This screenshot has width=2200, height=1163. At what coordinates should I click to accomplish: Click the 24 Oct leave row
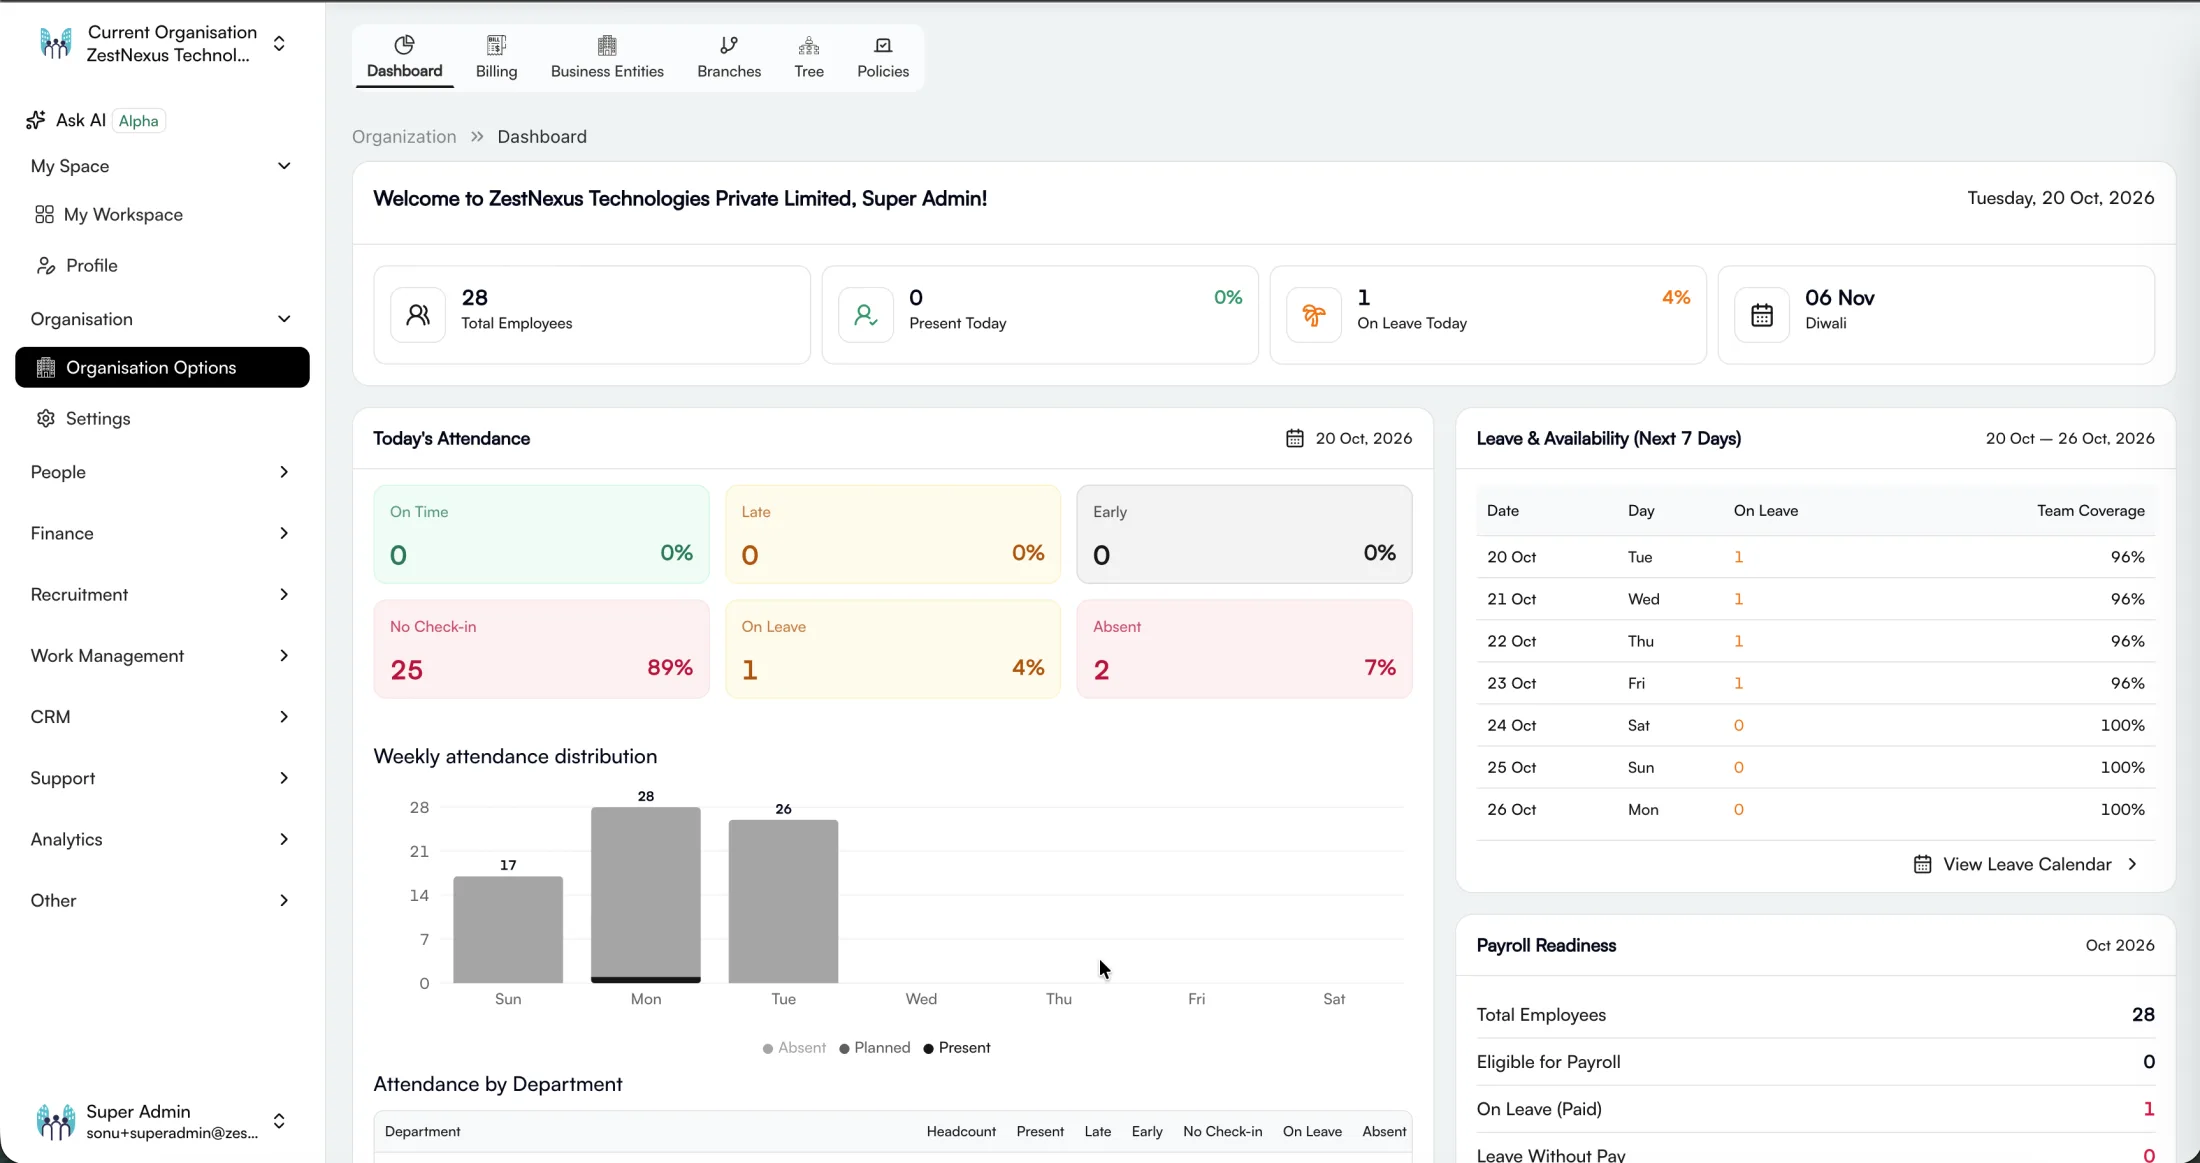tap(1815, 725)
